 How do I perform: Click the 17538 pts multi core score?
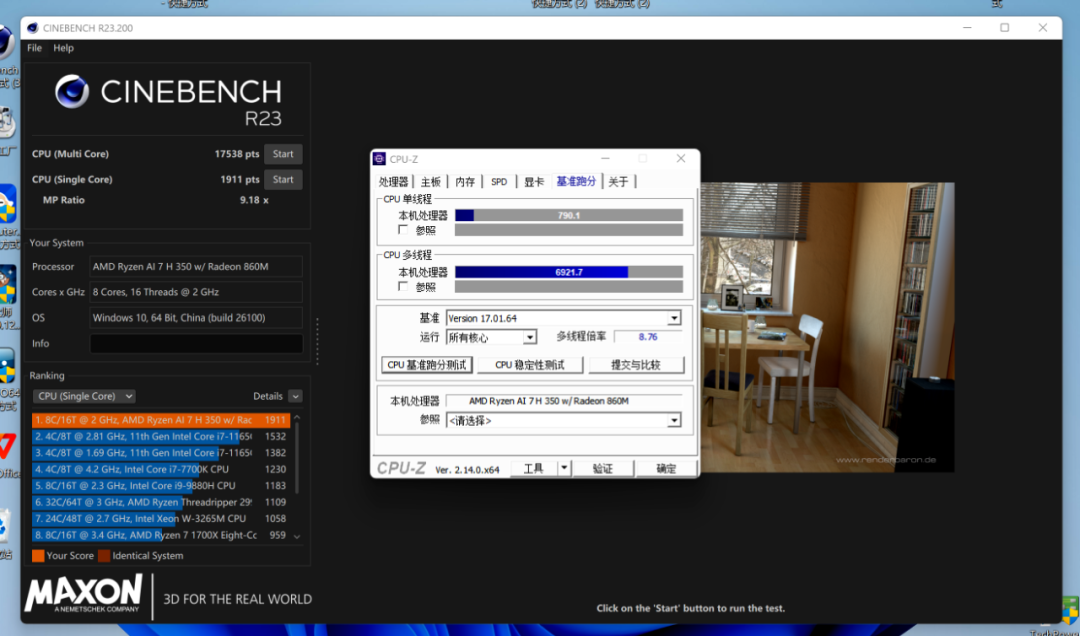237,154
